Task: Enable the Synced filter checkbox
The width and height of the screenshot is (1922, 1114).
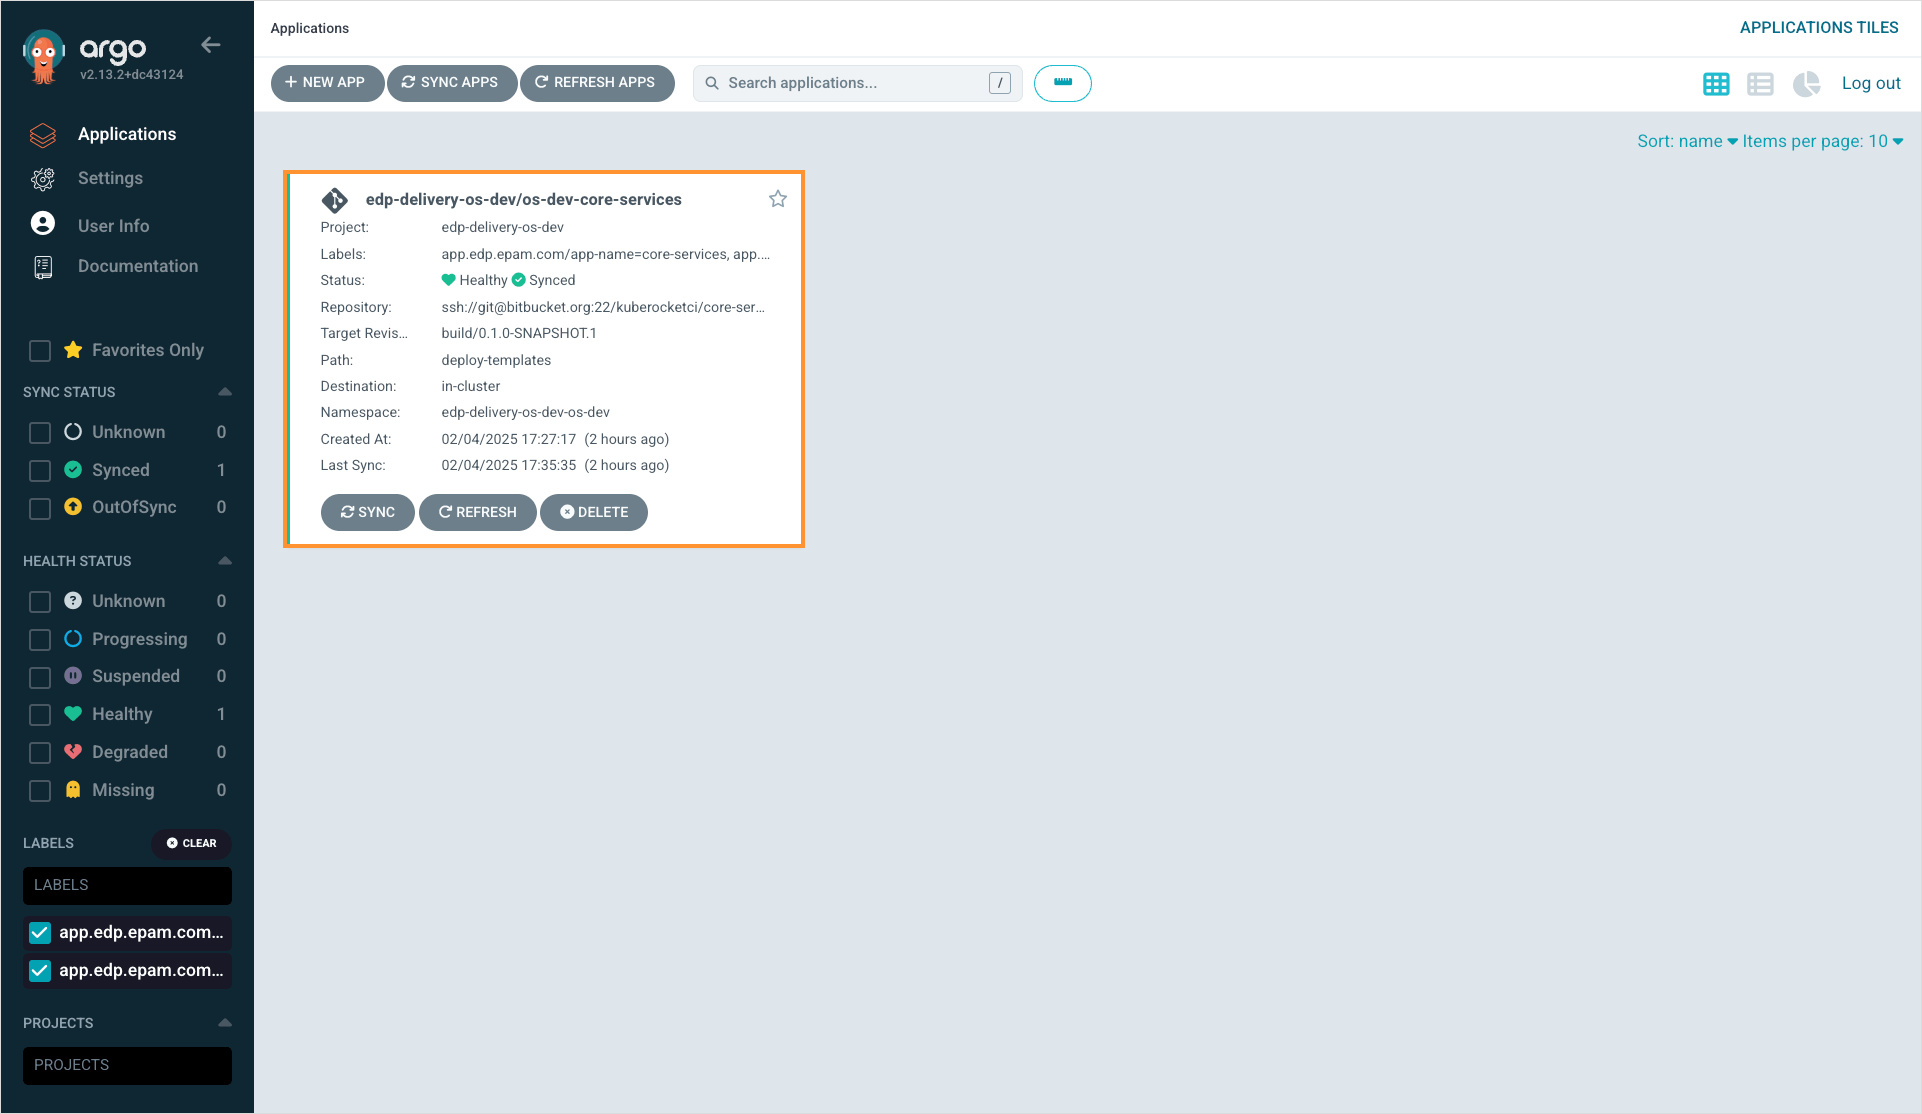Action: 38,469
